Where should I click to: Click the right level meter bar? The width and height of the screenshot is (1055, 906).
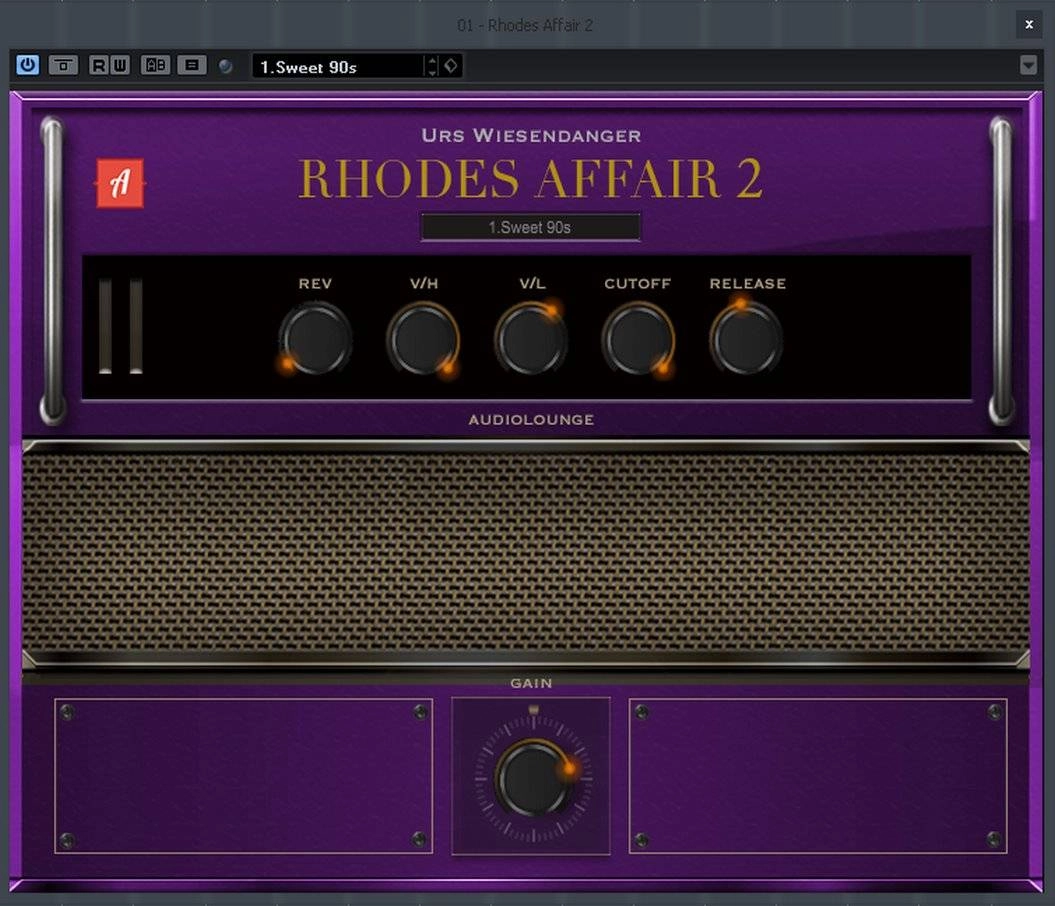pyautogui.click(x=136, y=326)
